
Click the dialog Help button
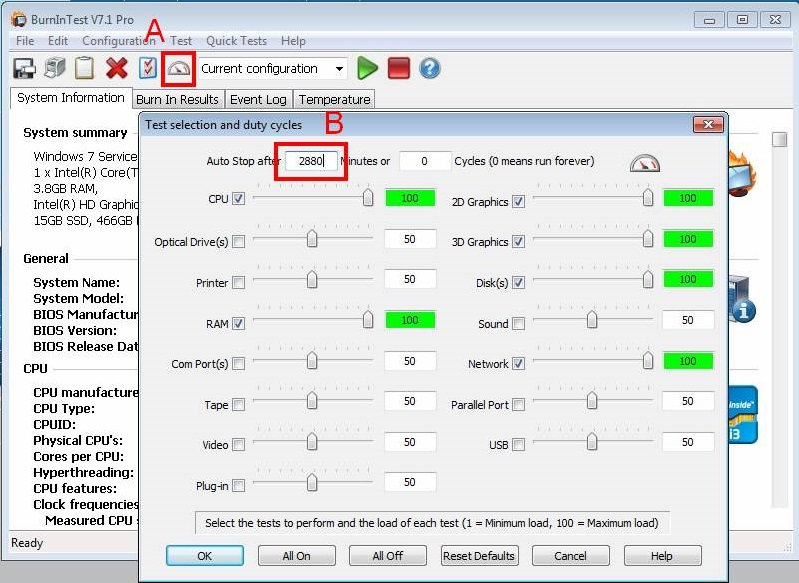[x=662, y=555]
